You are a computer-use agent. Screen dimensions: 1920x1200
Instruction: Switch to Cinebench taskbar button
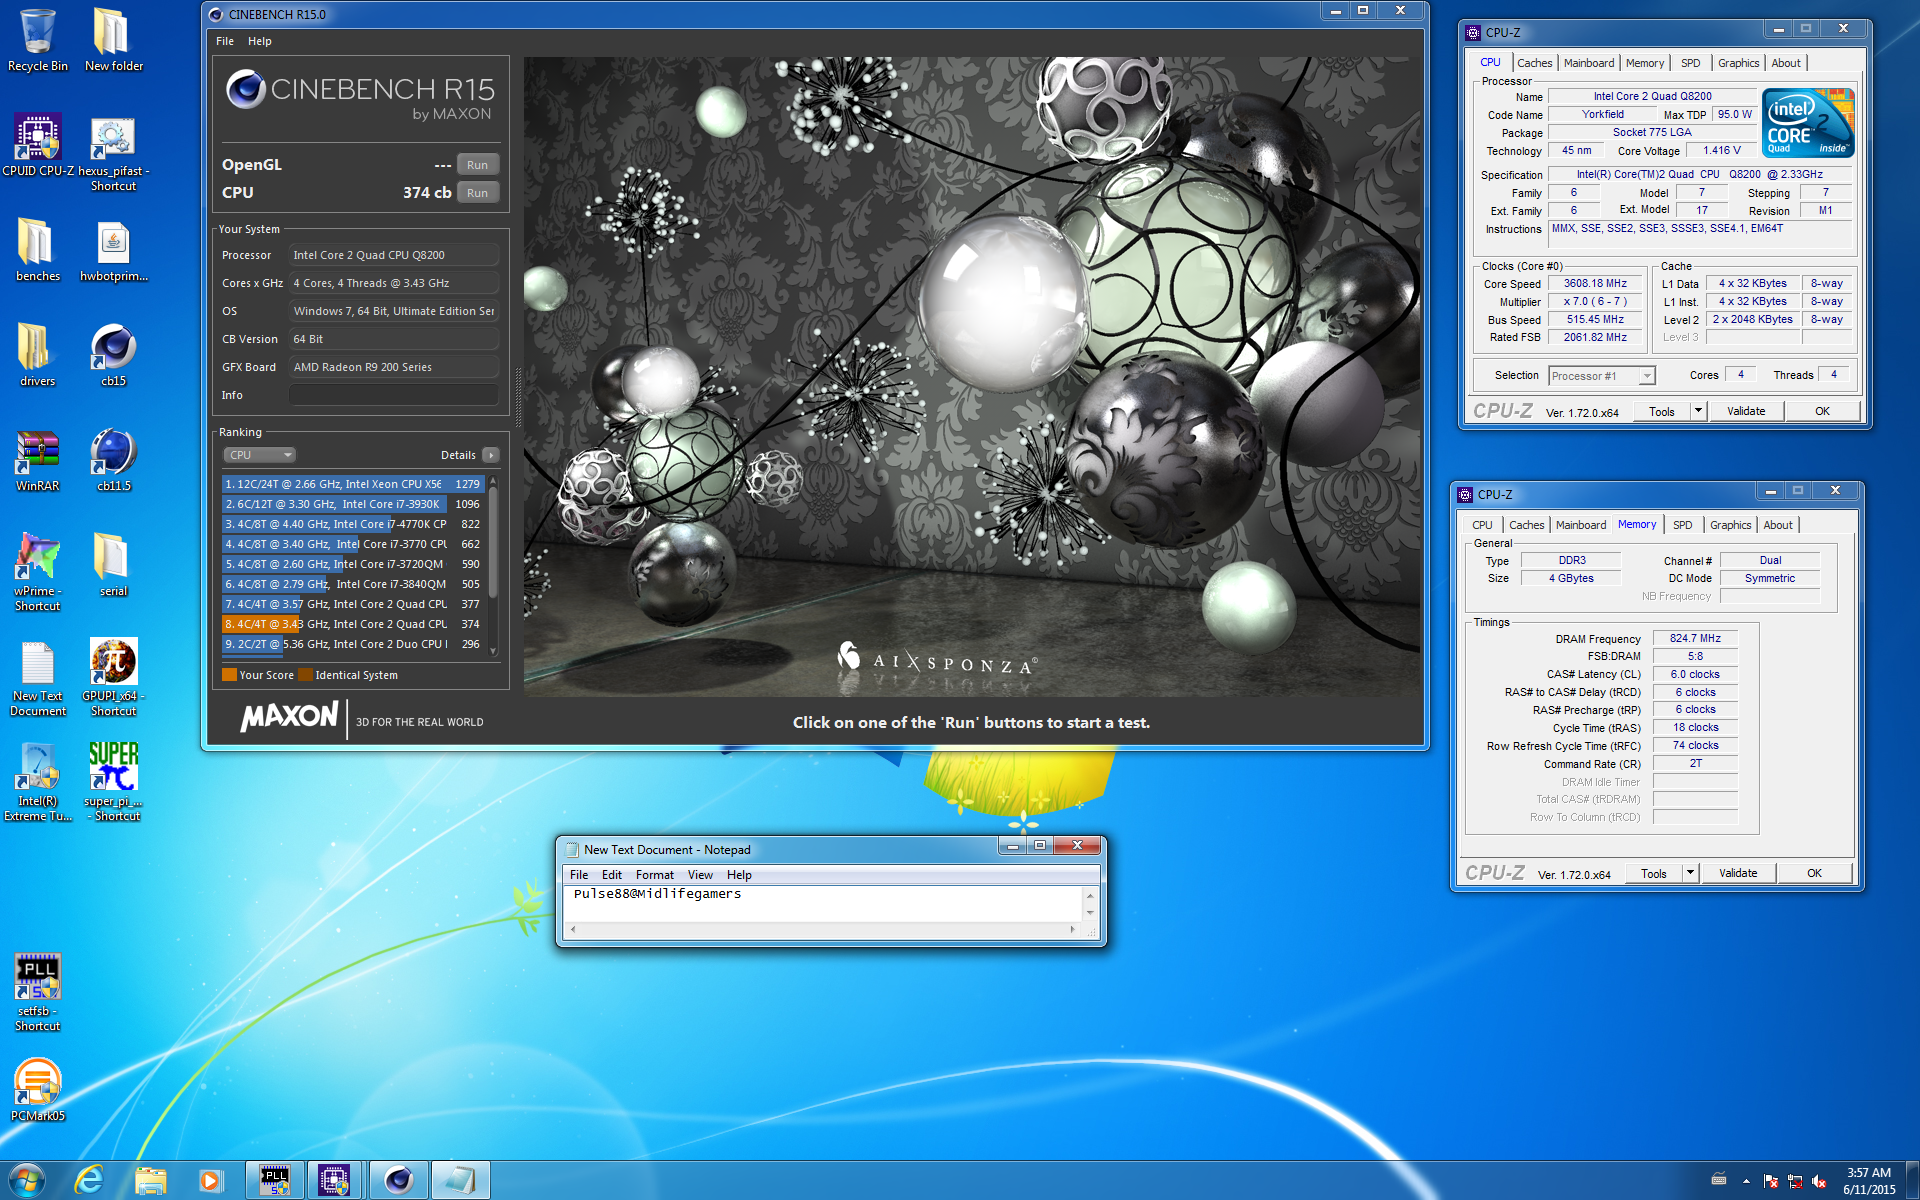click(398, 1180)
